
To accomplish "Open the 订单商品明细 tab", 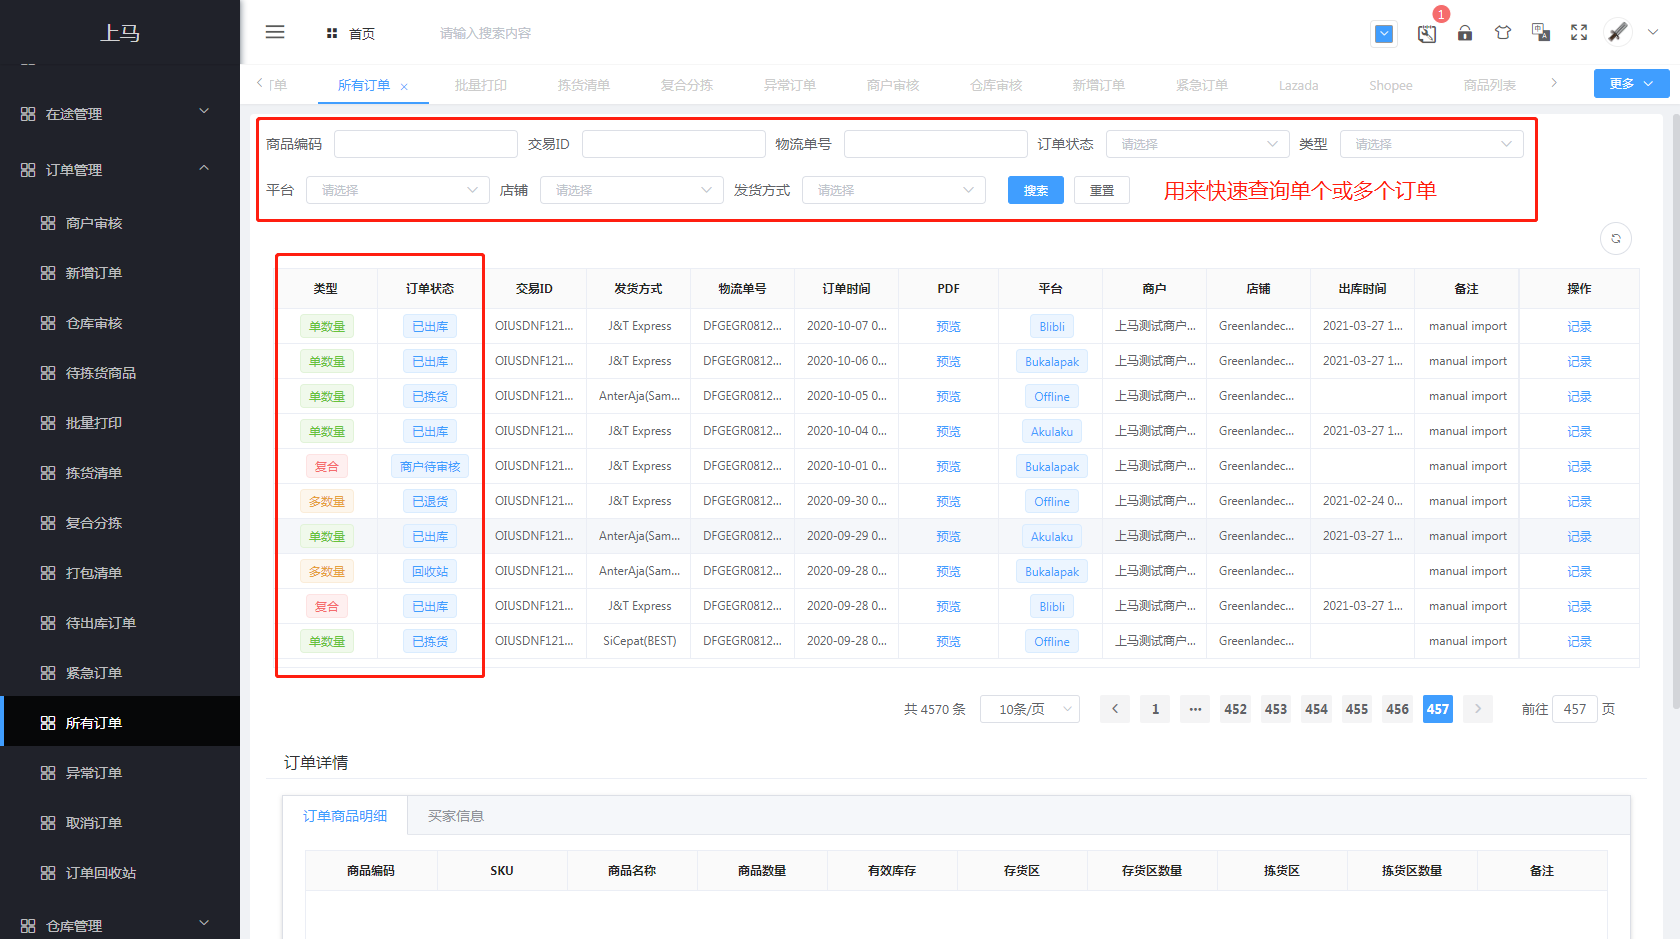I will pyautogui.click(x=345, y=816).
